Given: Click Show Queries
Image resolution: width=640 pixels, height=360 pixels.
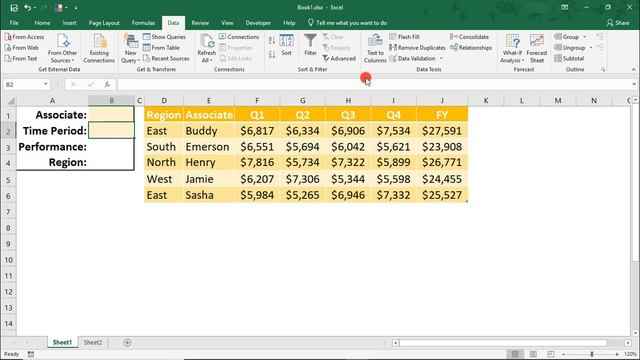Looking at the screenshot, I should tap(164, 37).
